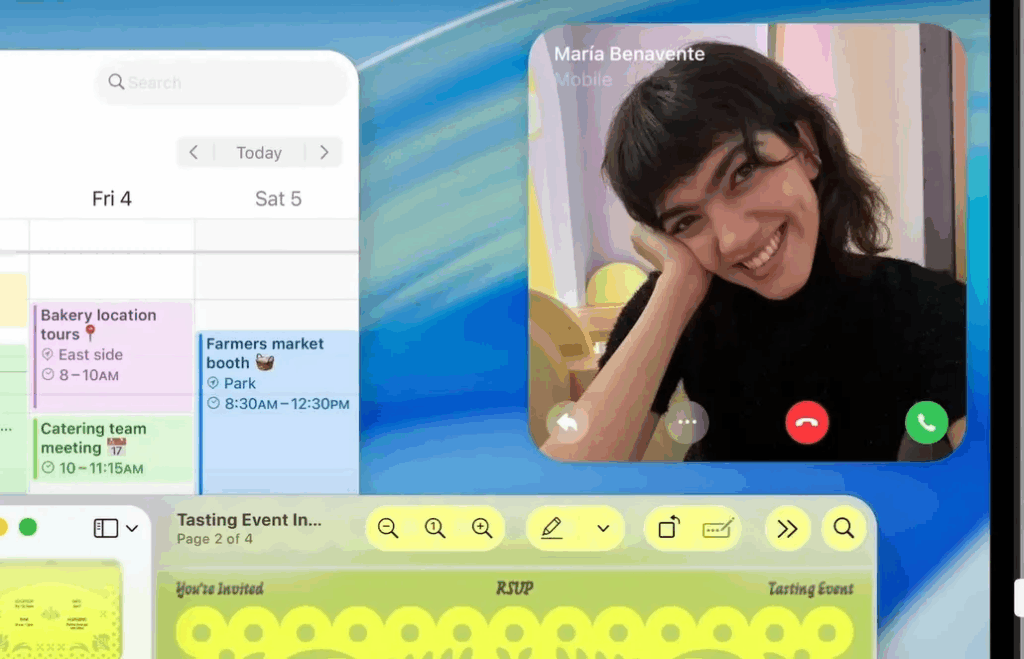Viewport: 1024px width, 659px height.
Task: Zoom out in the Preview toolbar
Action: pyautogui.click(x=388, y=528)
